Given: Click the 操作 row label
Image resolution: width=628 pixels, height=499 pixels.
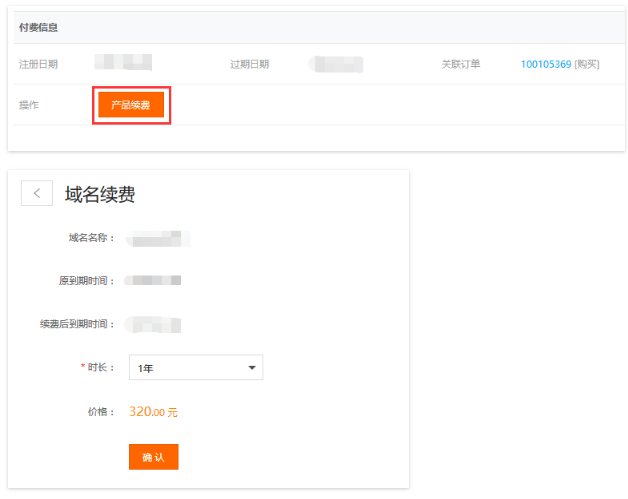Looking at the screenshot, I should pos(29,105).
